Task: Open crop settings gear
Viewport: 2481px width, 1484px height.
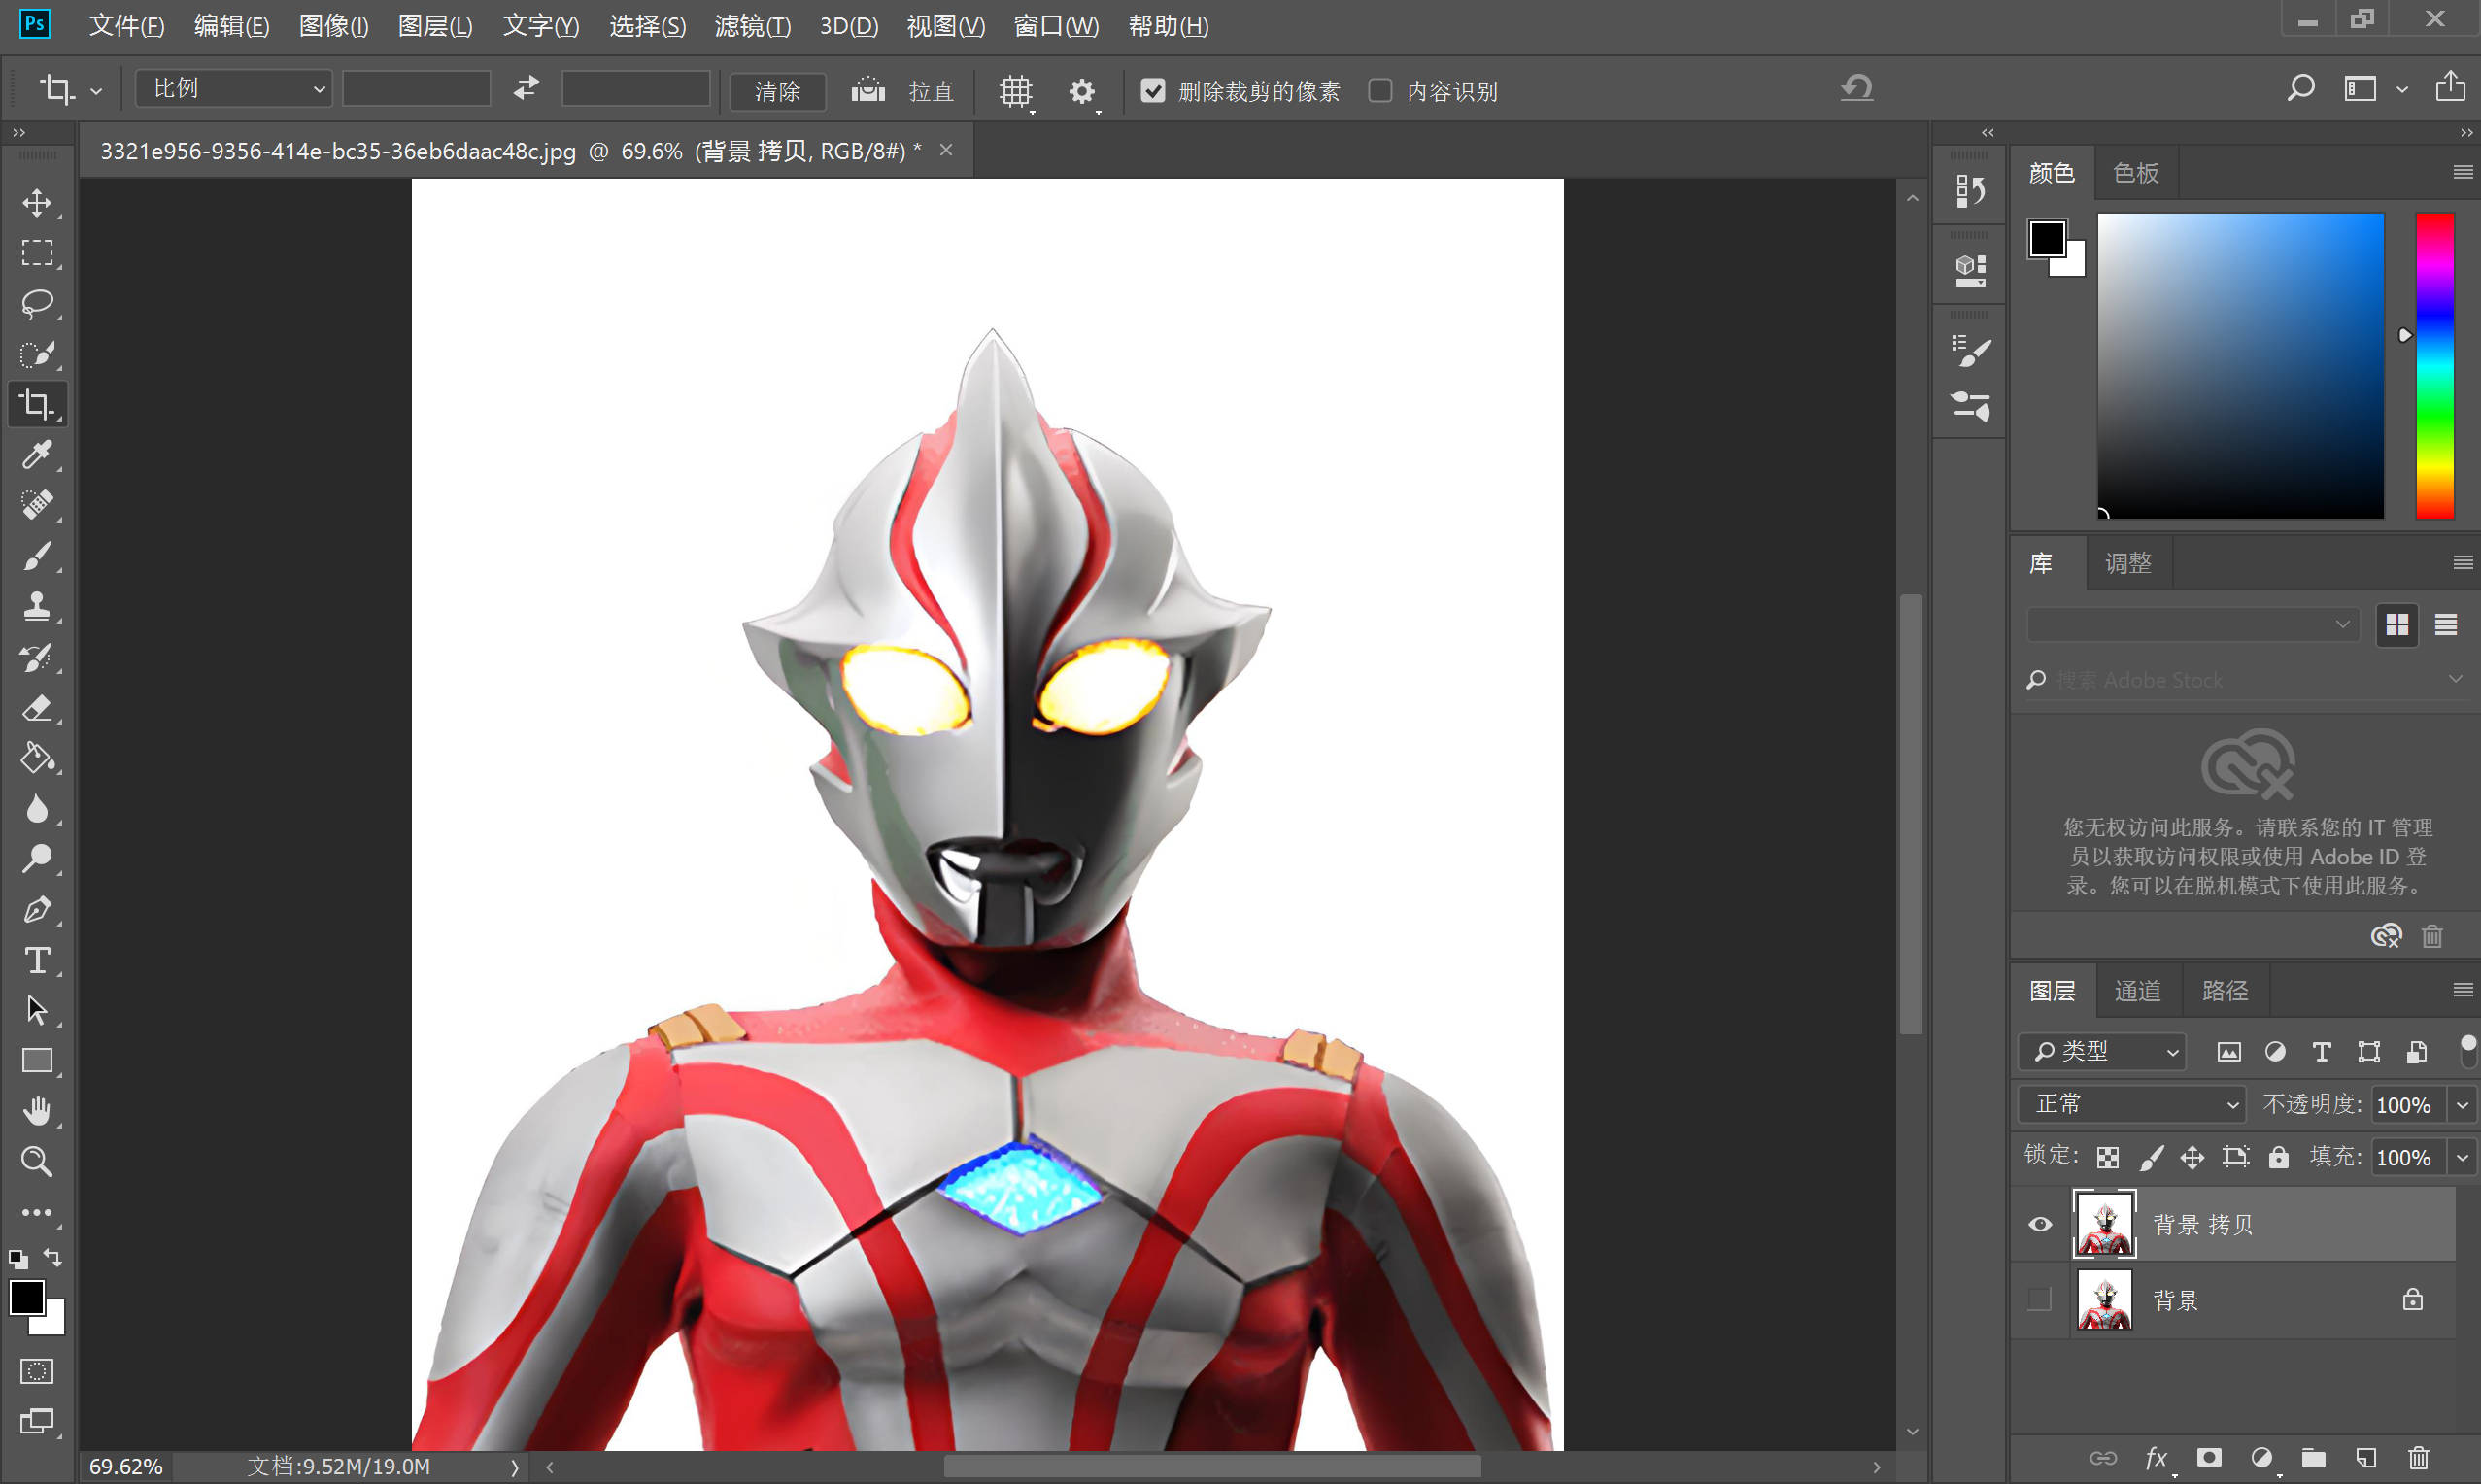Action: coord(1082,92)
